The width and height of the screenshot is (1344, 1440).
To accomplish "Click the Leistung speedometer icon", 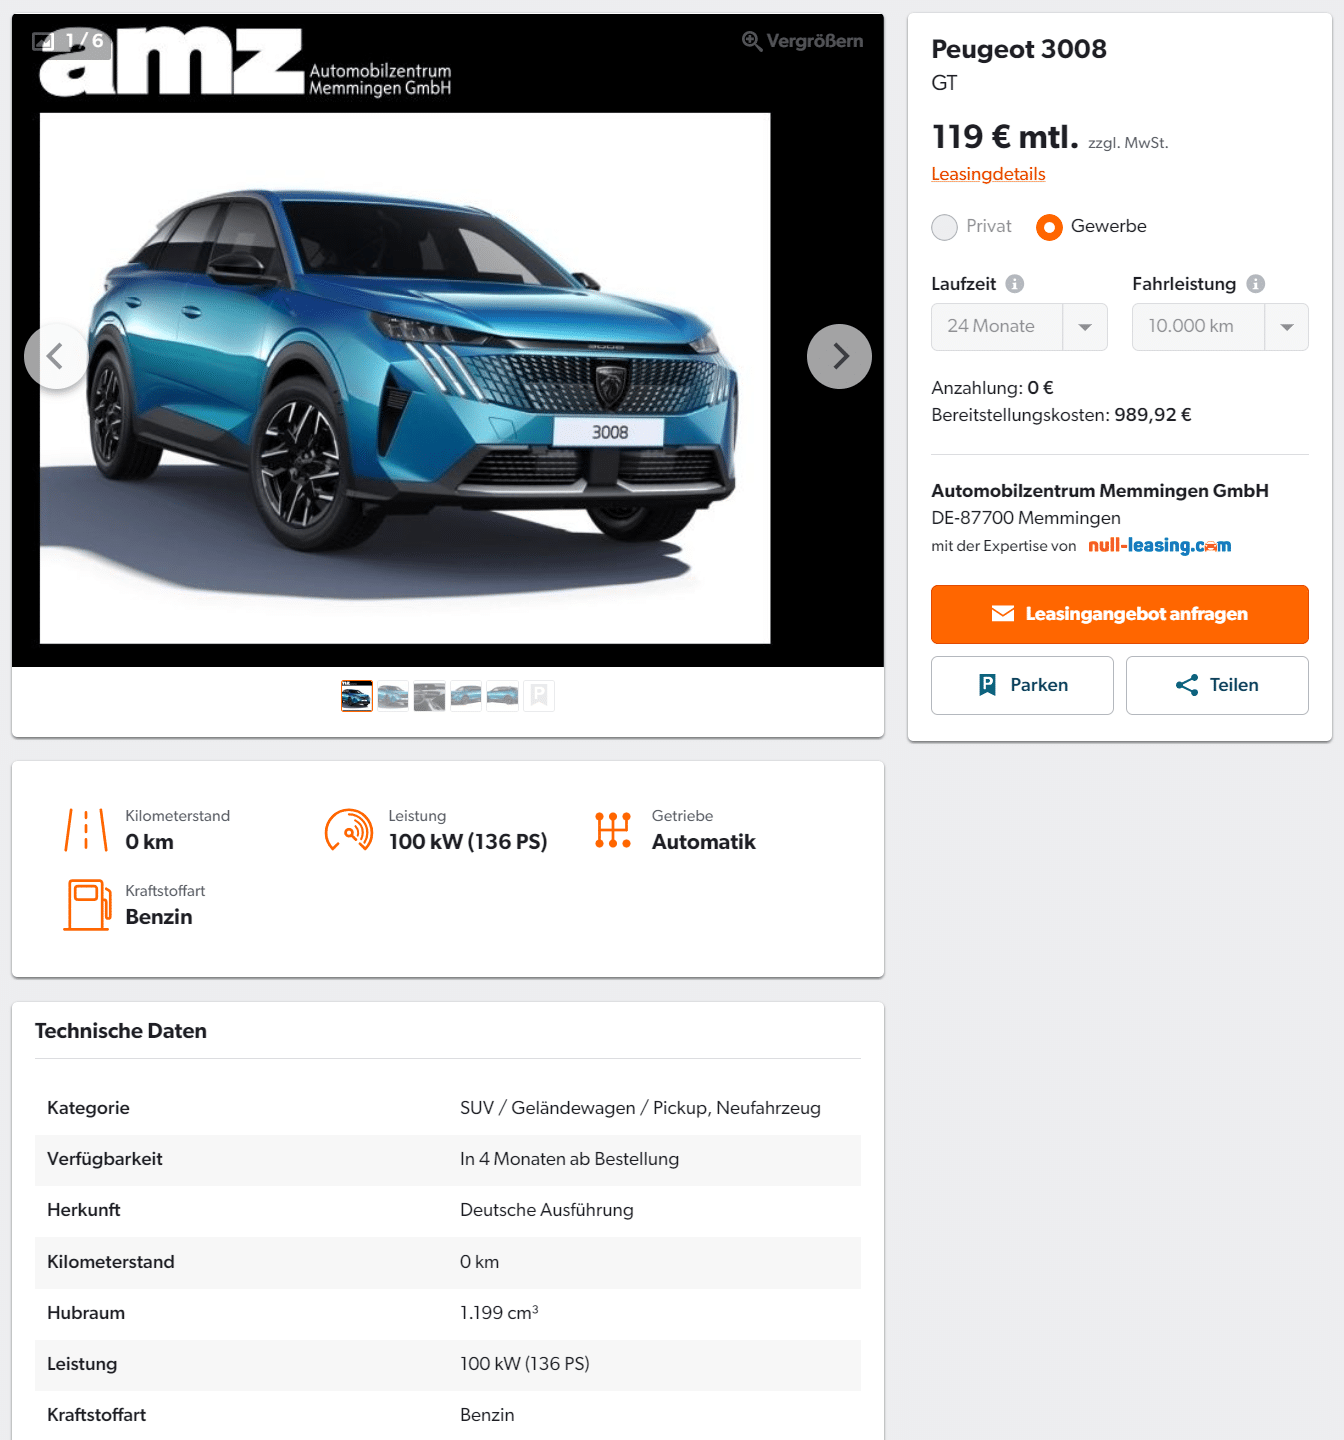I will (x=349, y=830).
